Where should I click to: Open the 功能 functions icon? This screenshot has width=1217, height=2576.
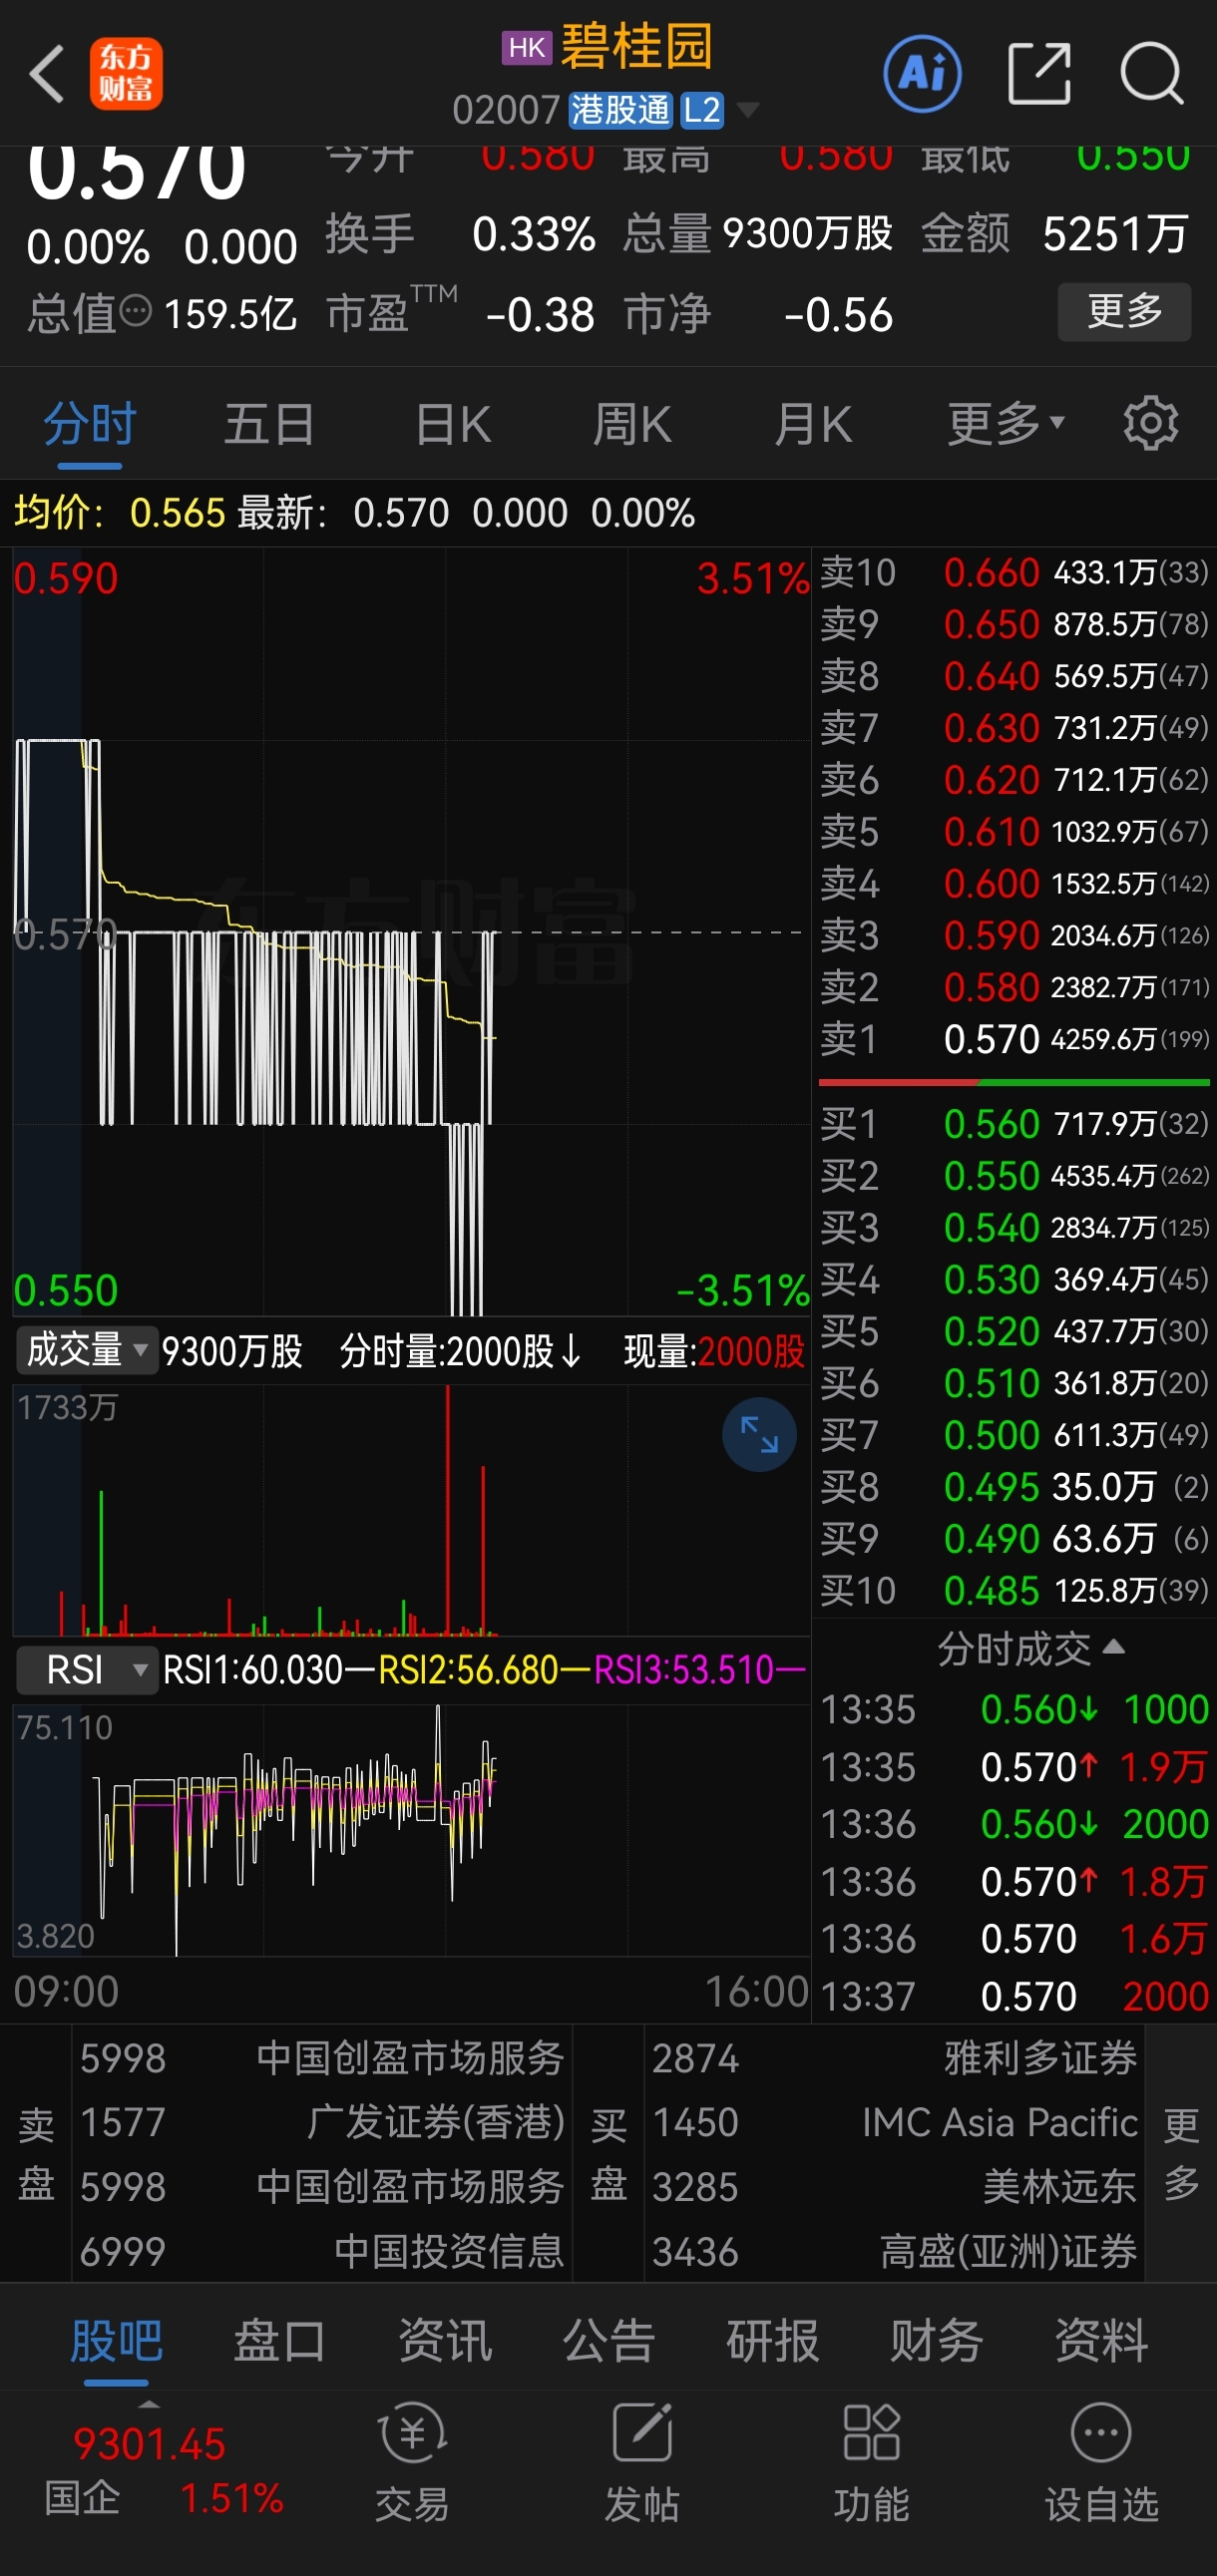click(871, 2461)
